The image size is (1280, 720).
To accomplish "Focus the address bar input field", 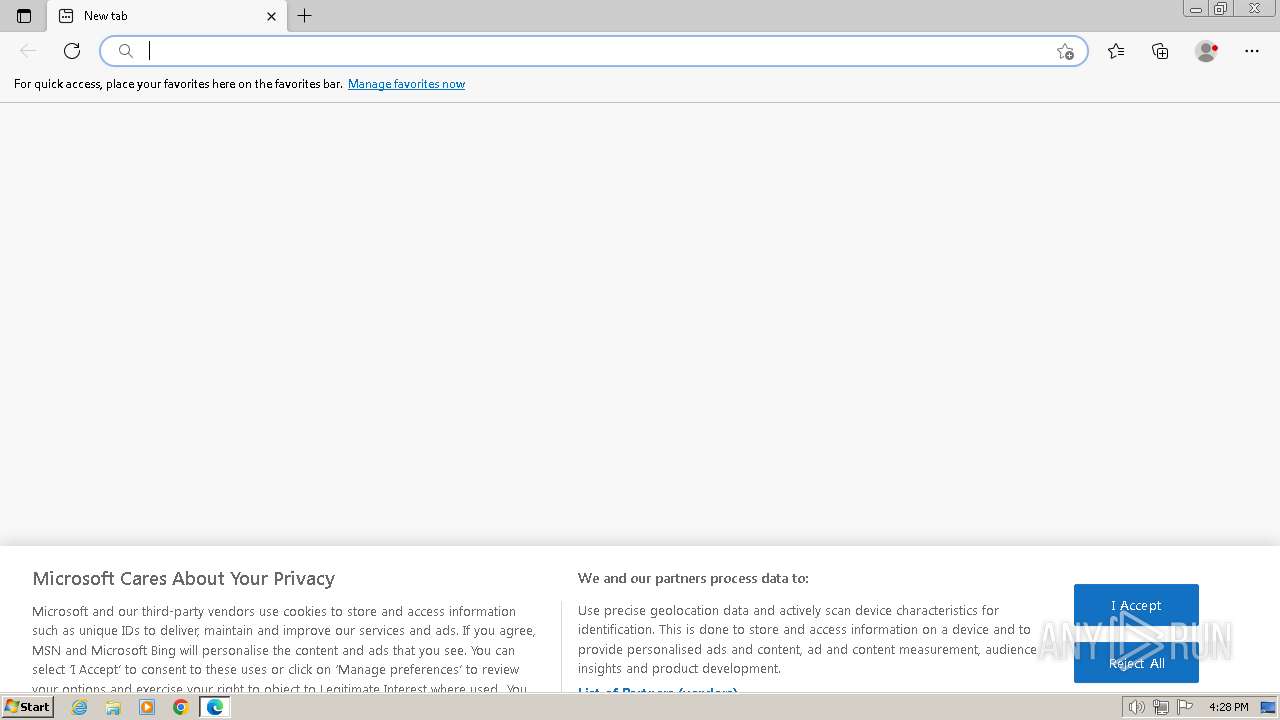I will 594,51.
